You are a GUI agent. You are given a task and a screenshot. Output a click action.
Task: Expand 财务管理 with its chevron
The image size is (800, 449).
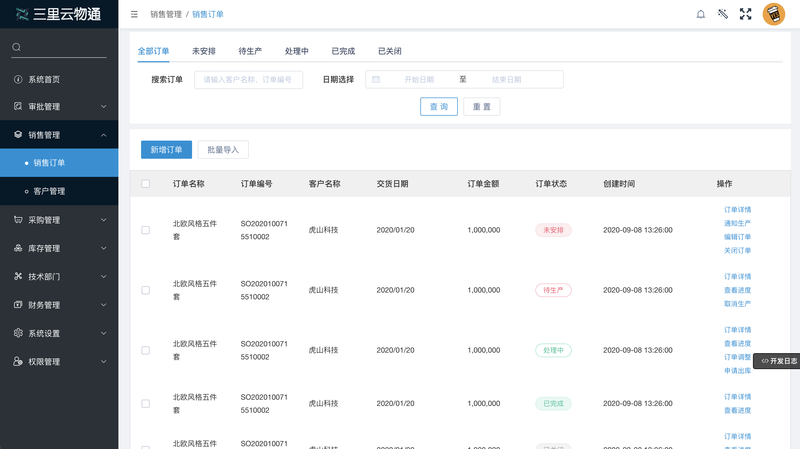104,305
